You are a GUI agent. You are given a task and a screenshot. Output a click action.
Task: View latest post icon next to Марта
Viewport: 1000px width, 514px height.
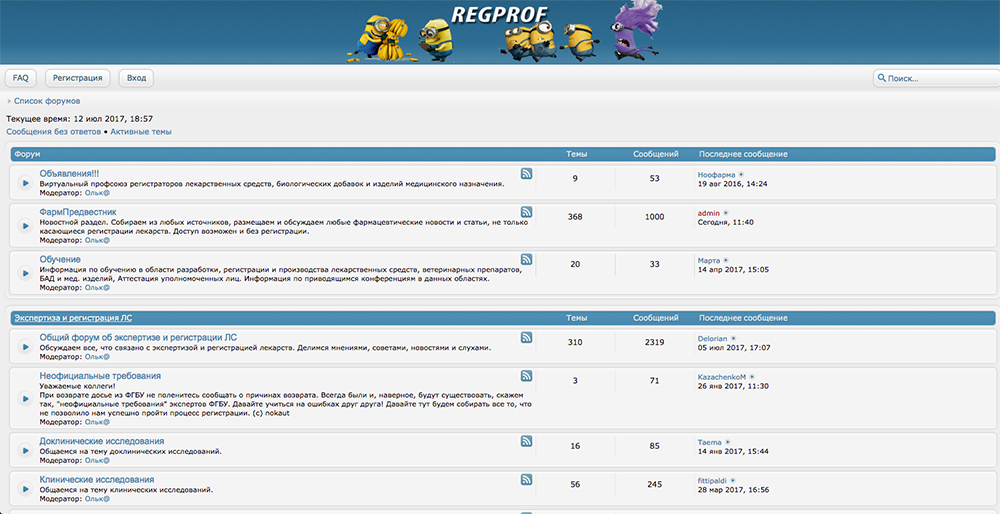click(x=726, y=261)
